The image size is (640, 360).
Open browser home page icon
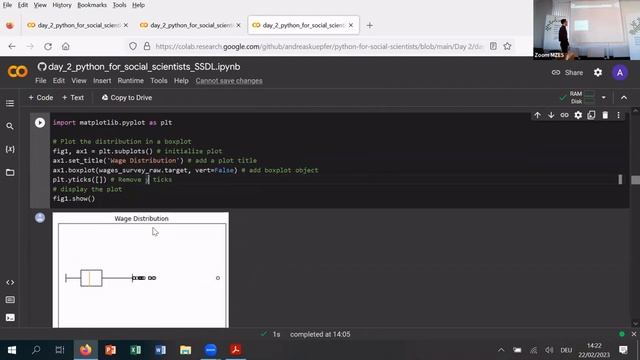(66, 47)
